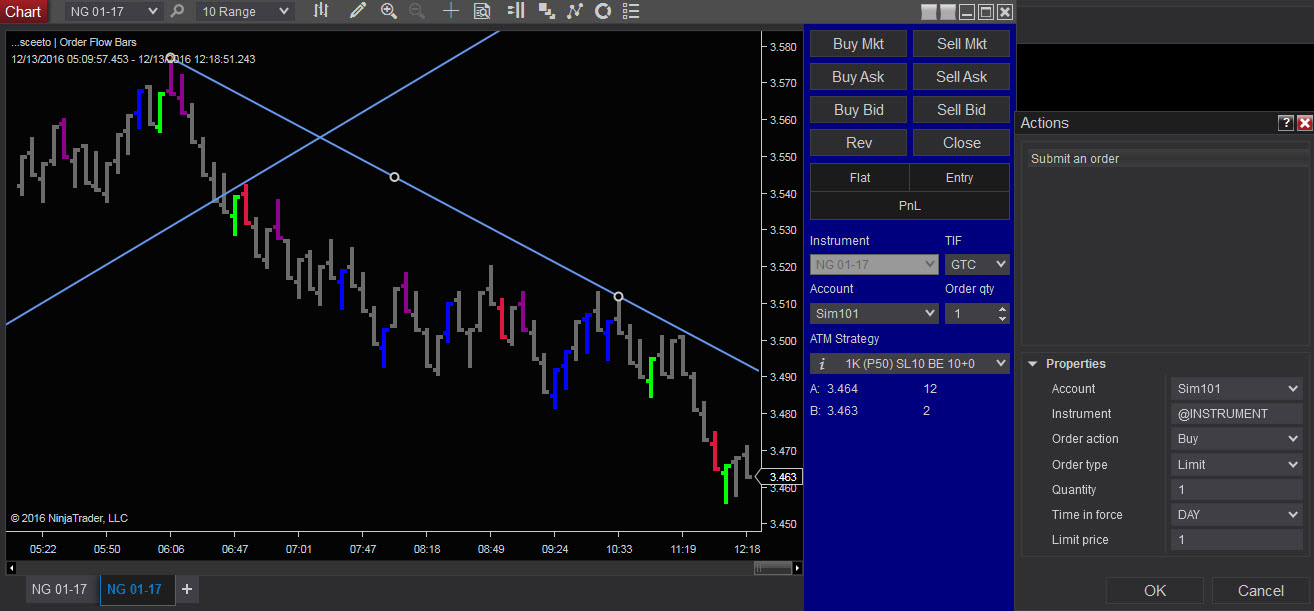Open the data box icon

481,11
